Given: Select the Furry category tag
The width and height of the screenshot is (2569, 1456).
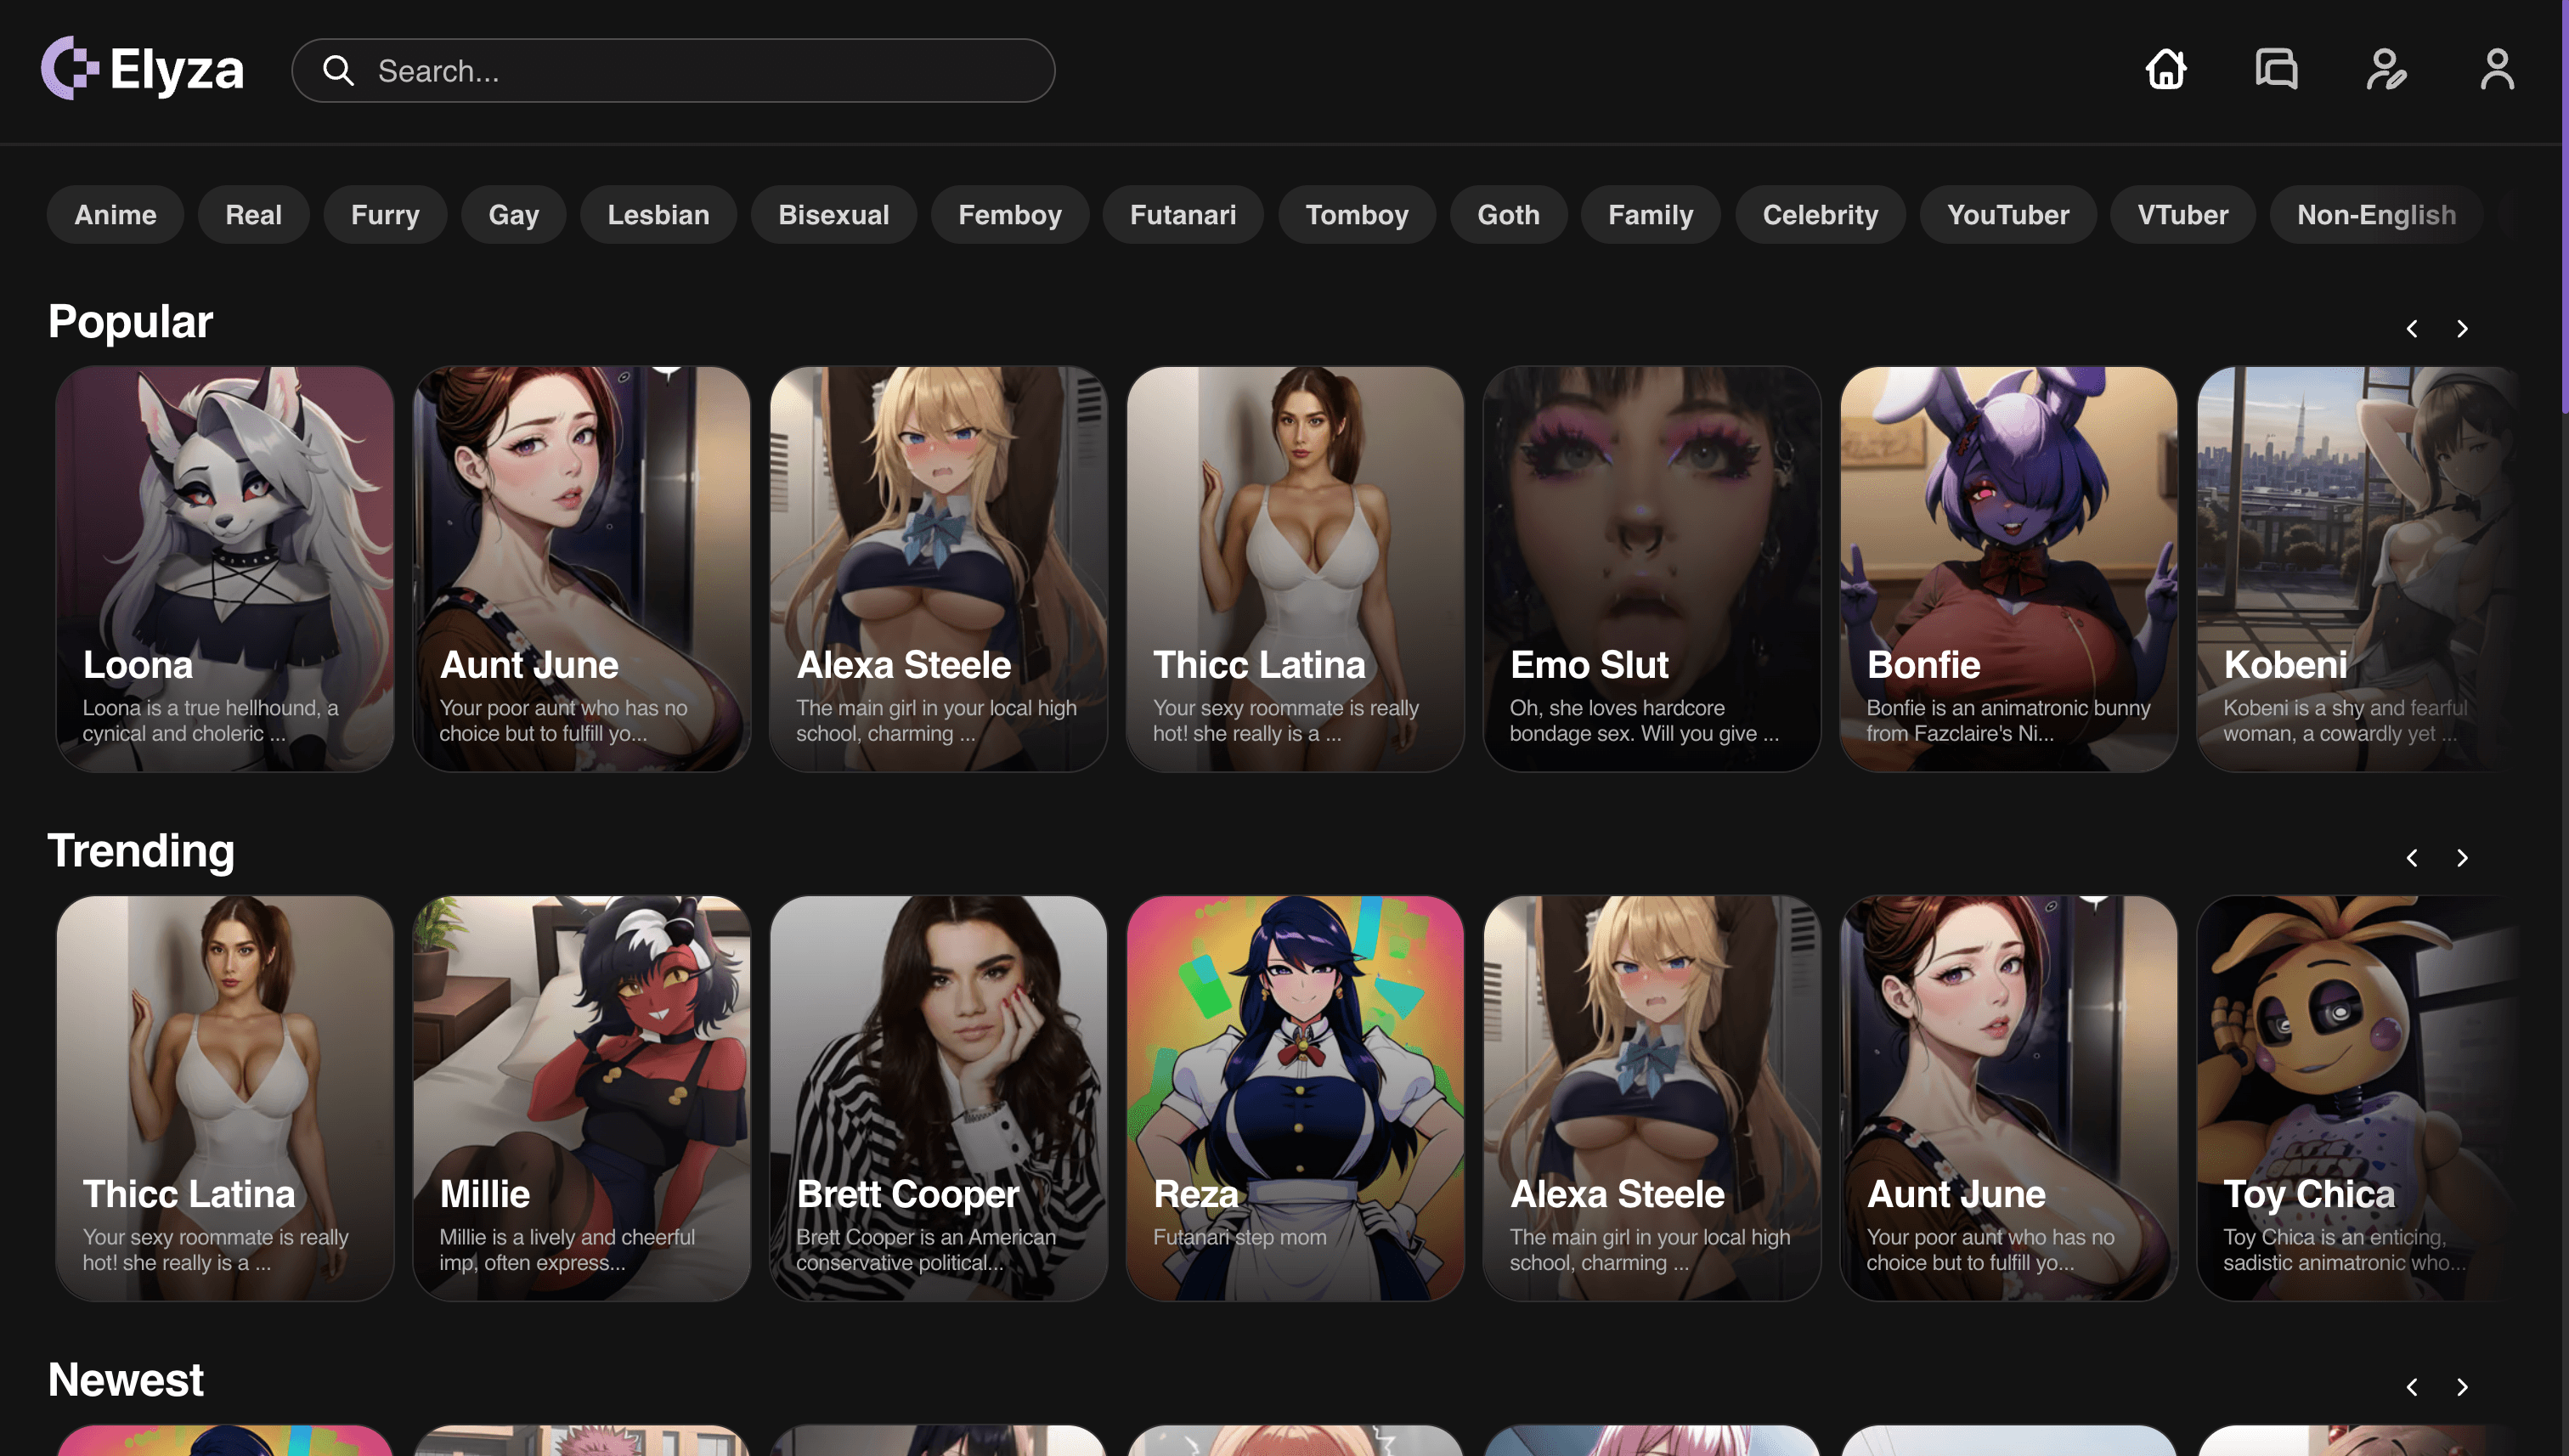Looking at the screenshot, I should (x=385, y=215).
